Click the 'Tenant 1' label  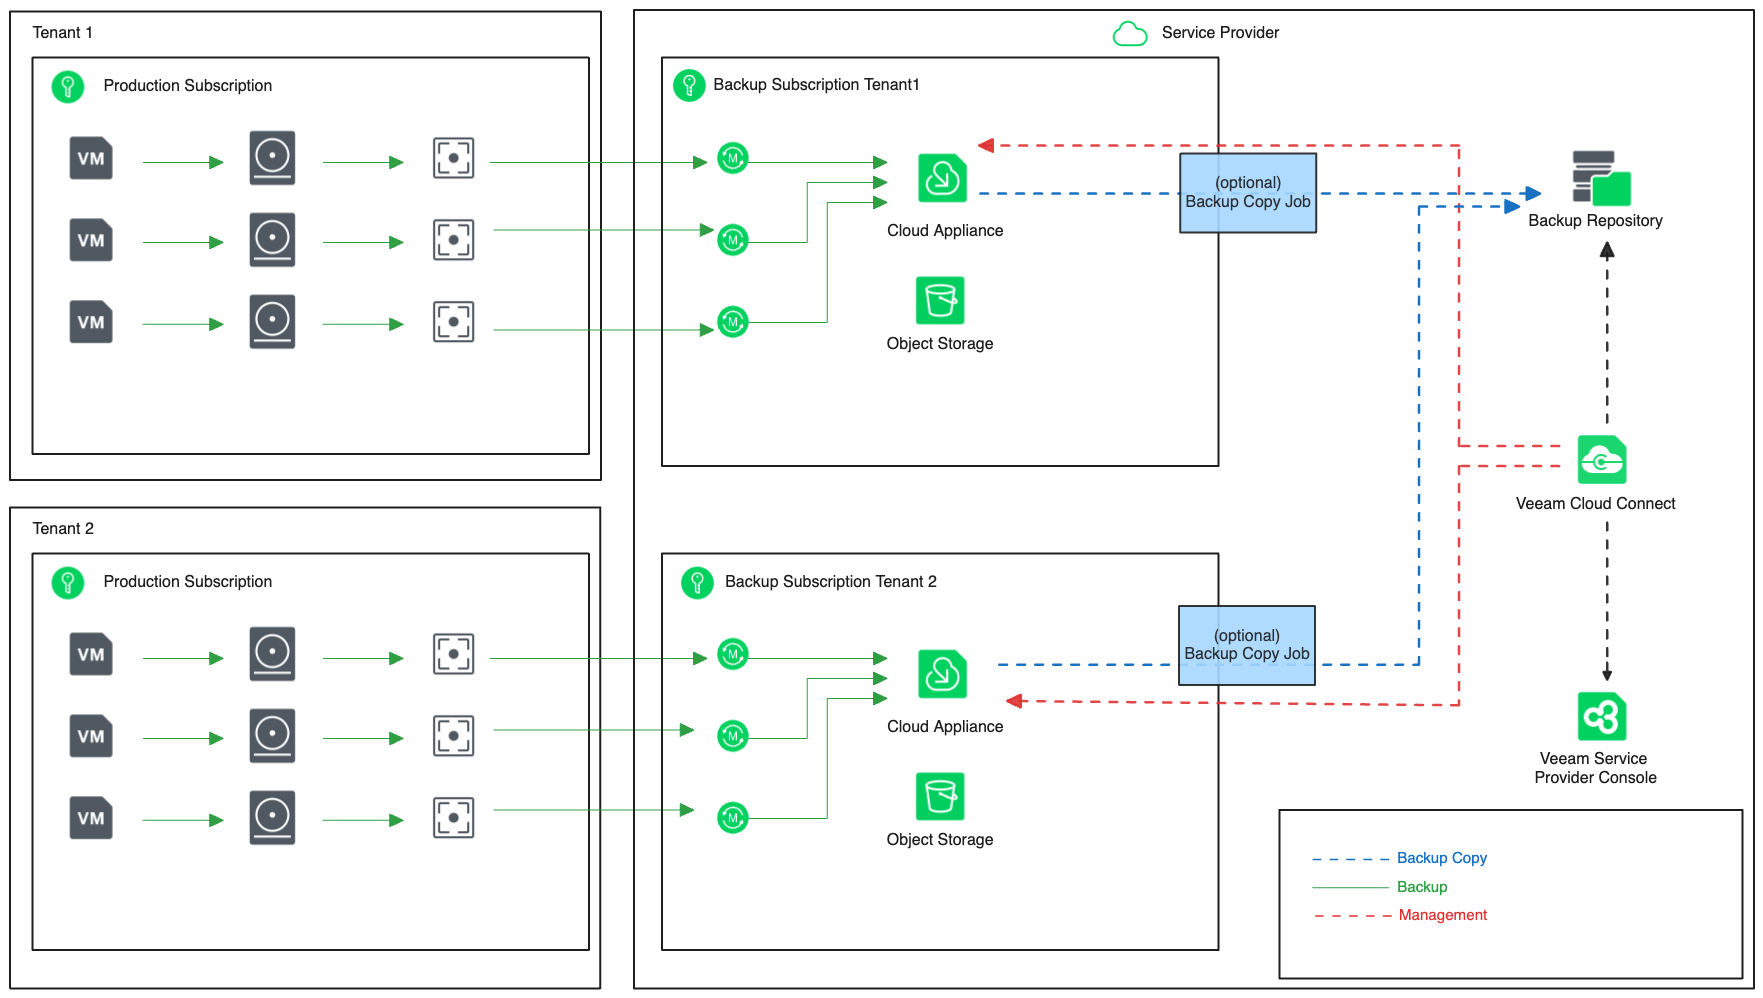click(x=63, y=33)
